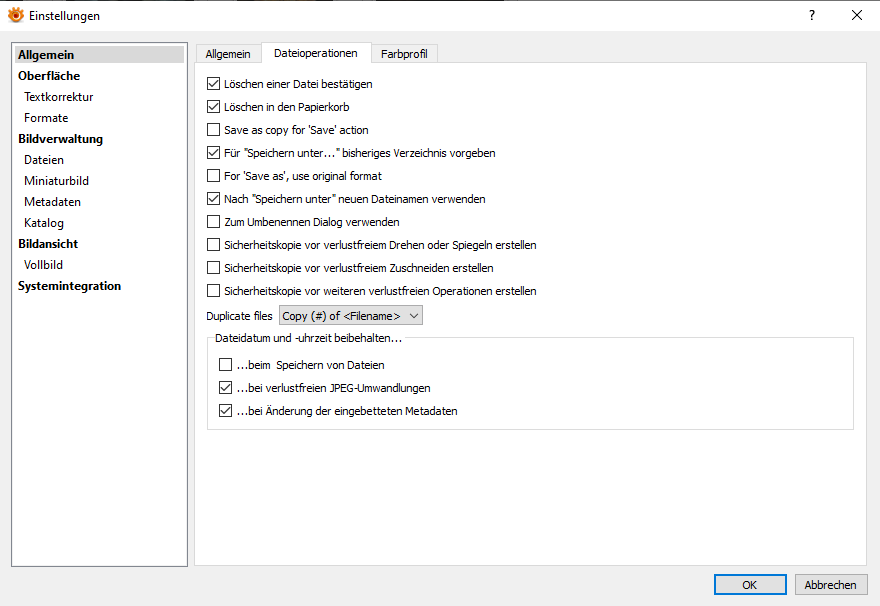Viewport: 880px width, 606px height.
Task: Switch to the Farbprofil tab
Action: [x=404, y=54]
